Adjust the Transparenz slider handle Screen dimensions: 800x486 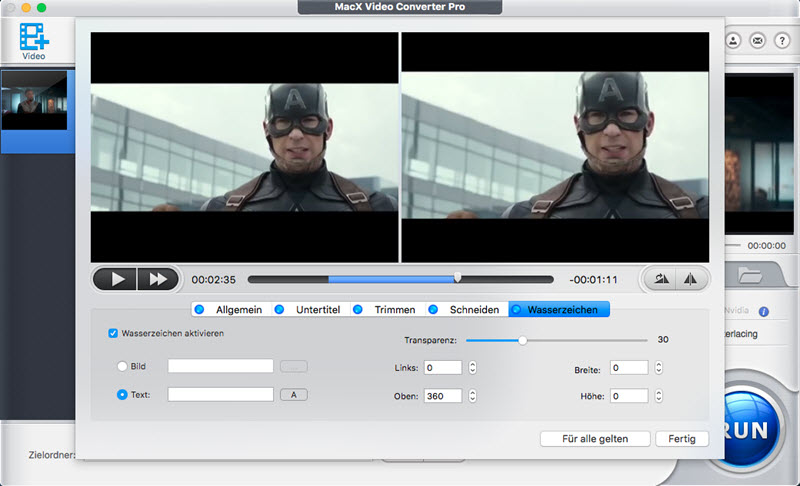pos(522,340)
